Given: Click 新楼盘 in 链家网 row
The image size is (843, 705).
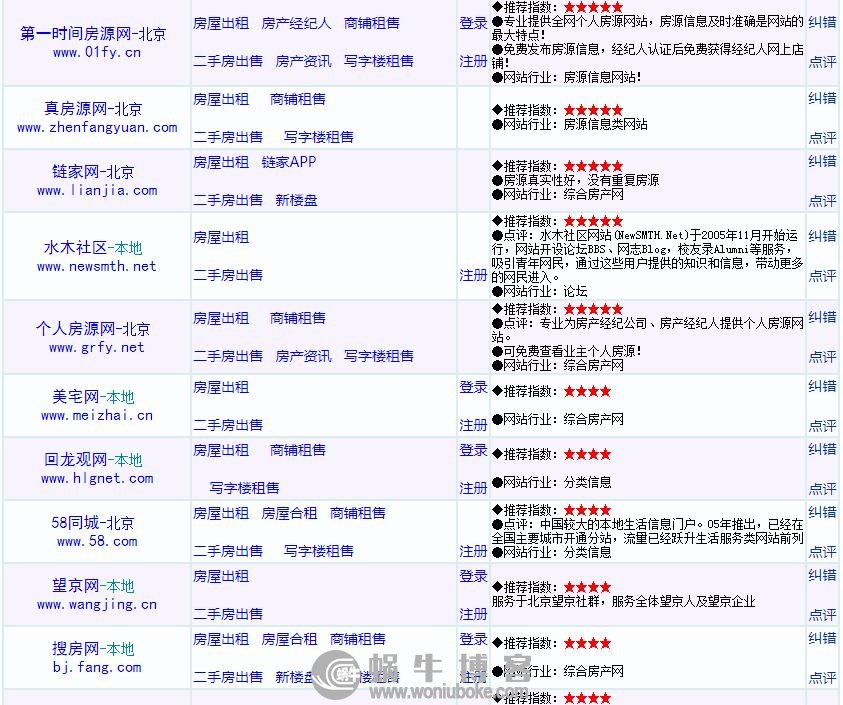Looking at the screenshot, I should 296,200.
